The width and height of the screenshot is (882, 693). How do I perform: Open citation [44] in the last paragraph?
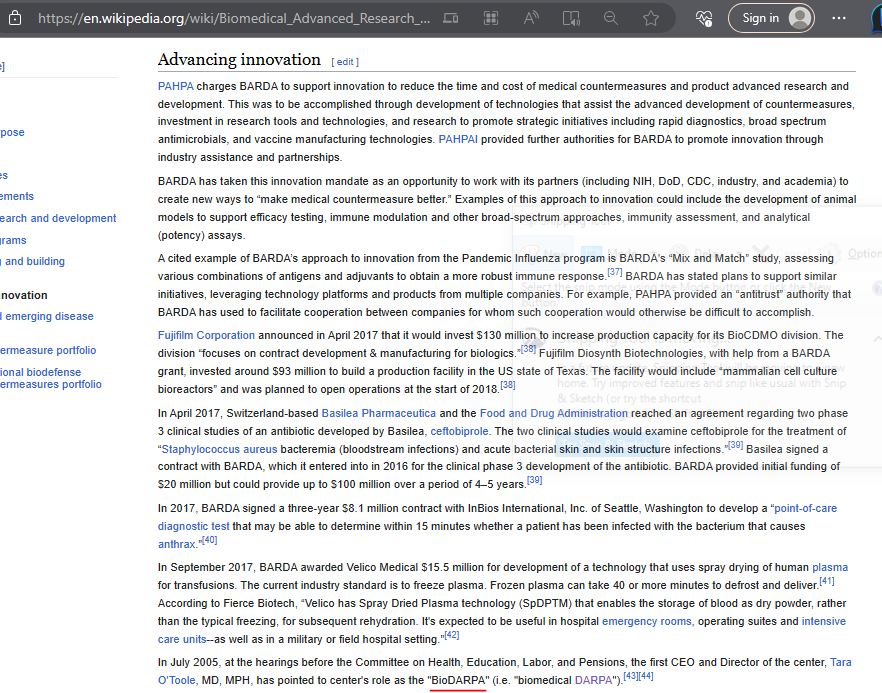coord(646,677)
